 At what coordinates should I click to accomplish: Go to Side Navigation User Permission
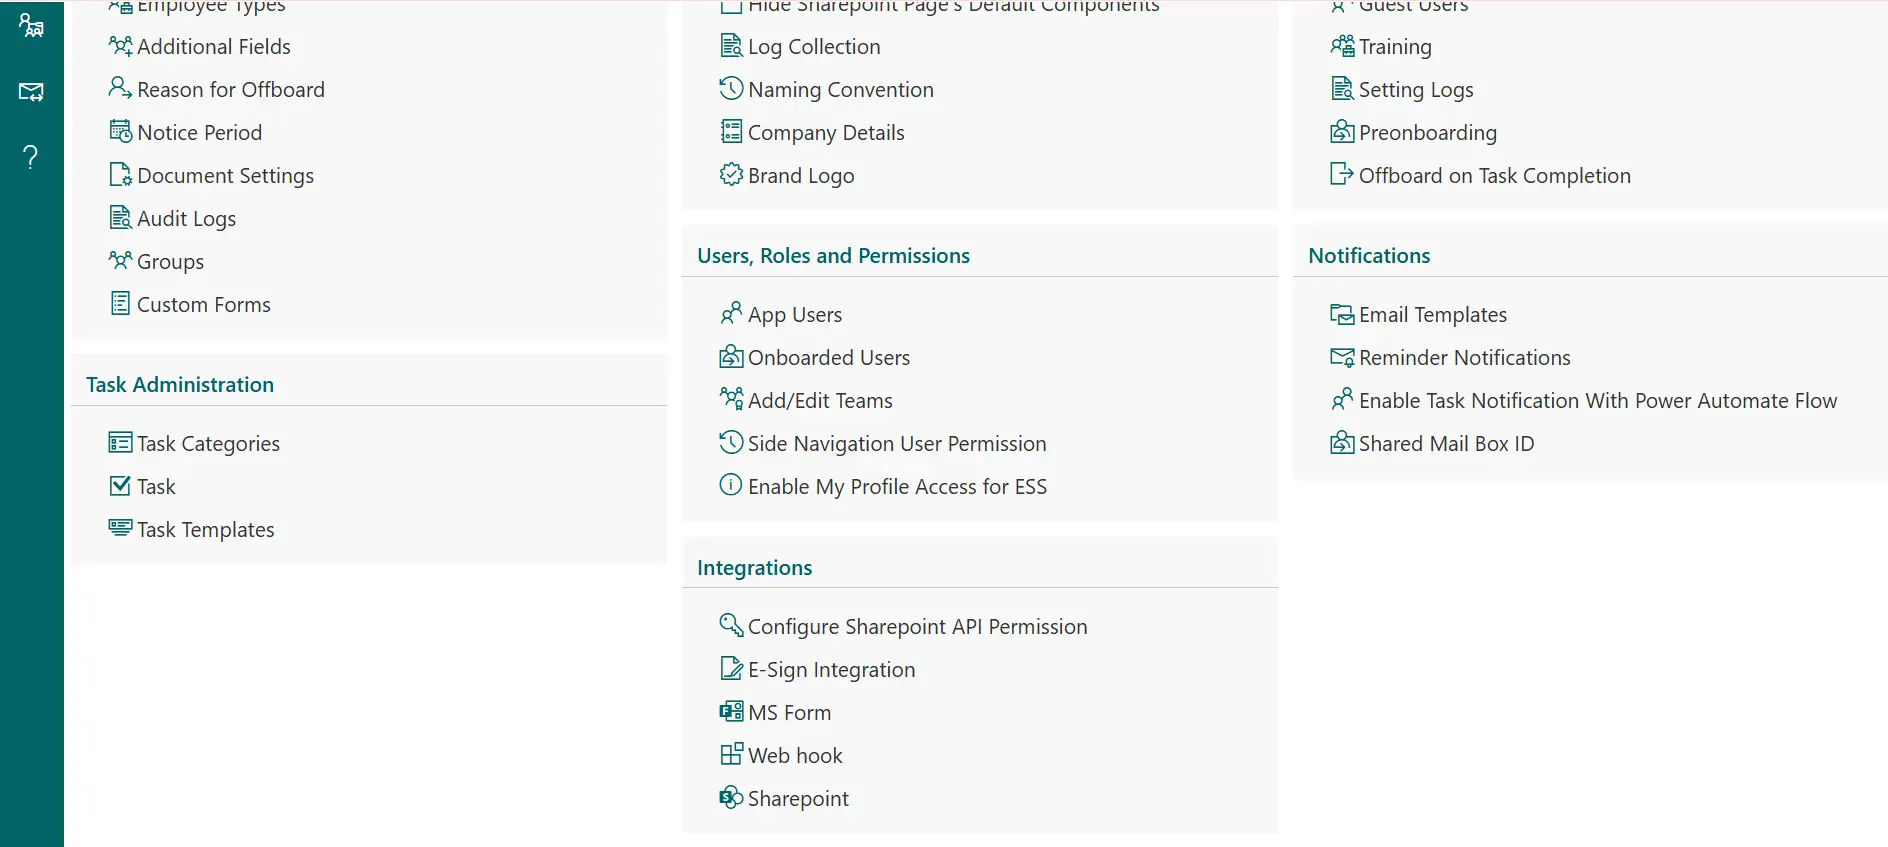[x=896, y=444]
